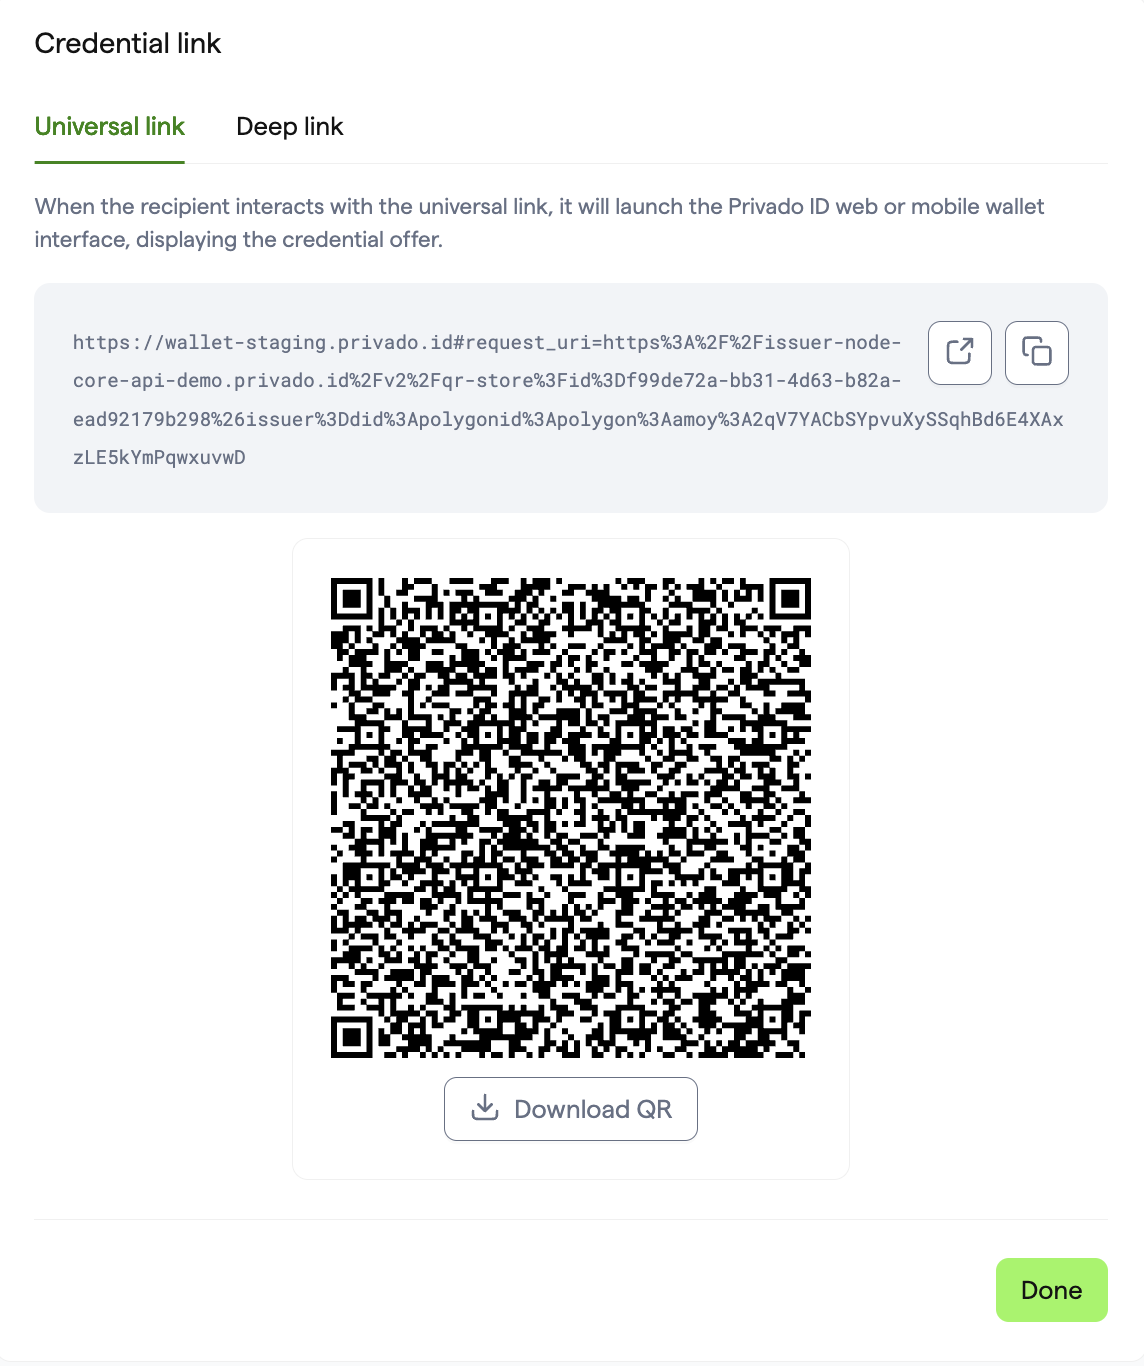Open the universal link in a new window
Image resolution: width=1144 pixels, height=1366 pixels.
coord(959,352)
